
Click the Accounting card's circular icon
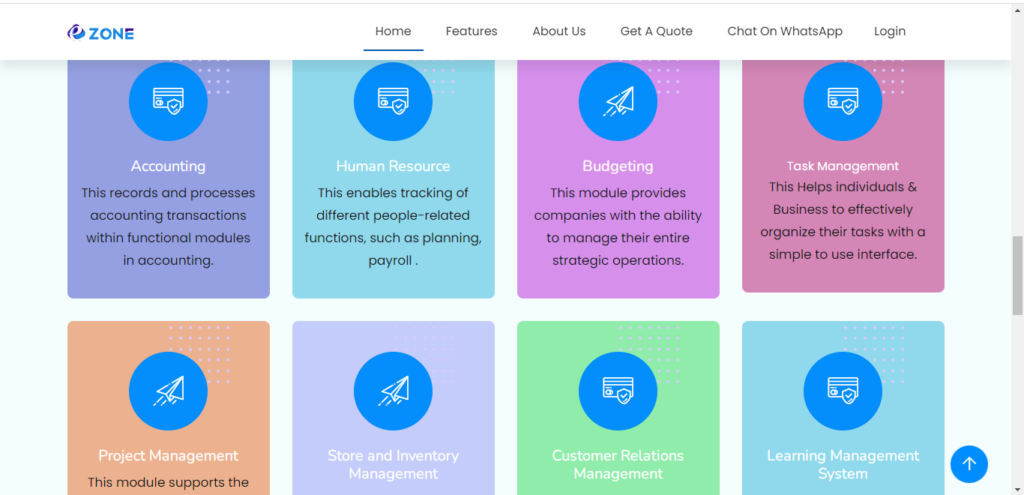[168, 102]
